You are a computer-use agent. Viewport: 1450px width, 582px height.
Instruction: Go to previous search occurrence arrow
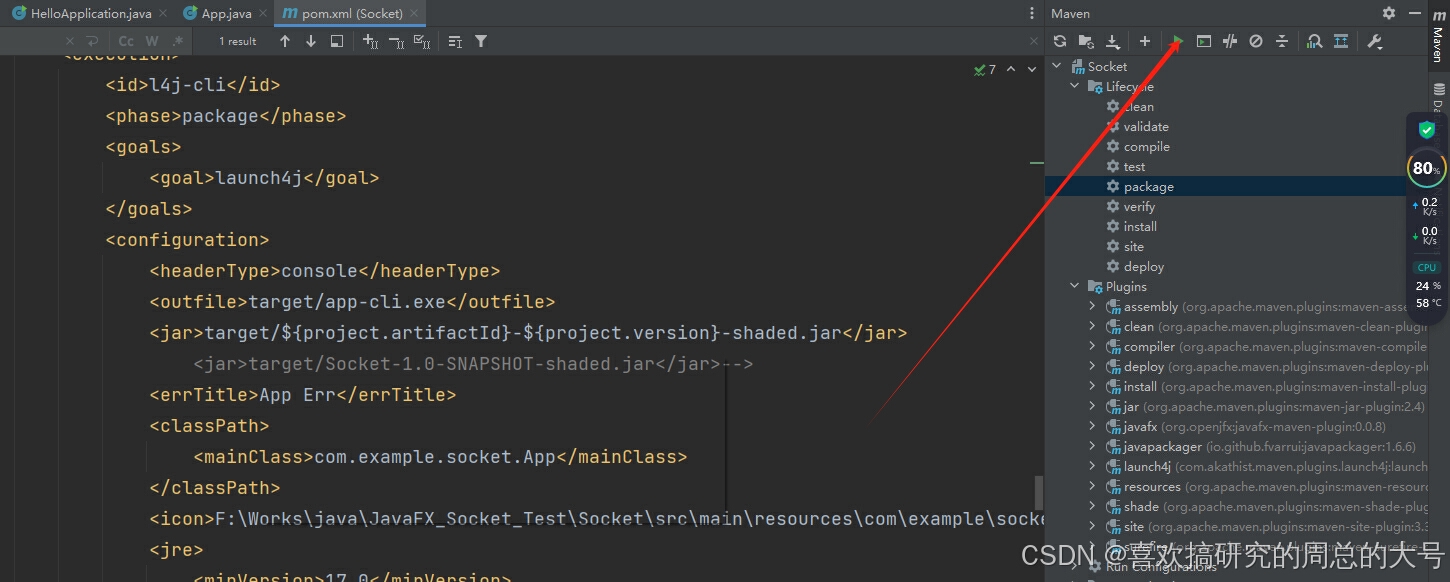(x=285, y=41)
